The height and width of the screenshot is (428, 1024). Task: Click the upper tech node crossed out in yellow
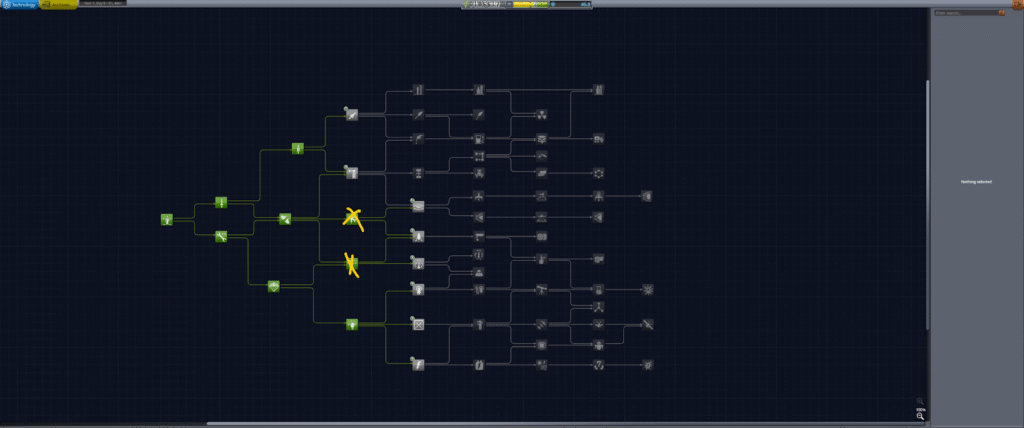352,219
